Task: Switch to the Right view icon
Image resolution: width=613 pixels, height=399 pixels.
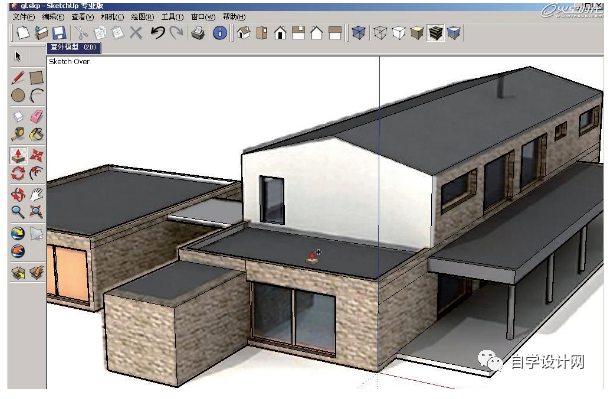Action: pyautogui.click(x=298, y=33)
